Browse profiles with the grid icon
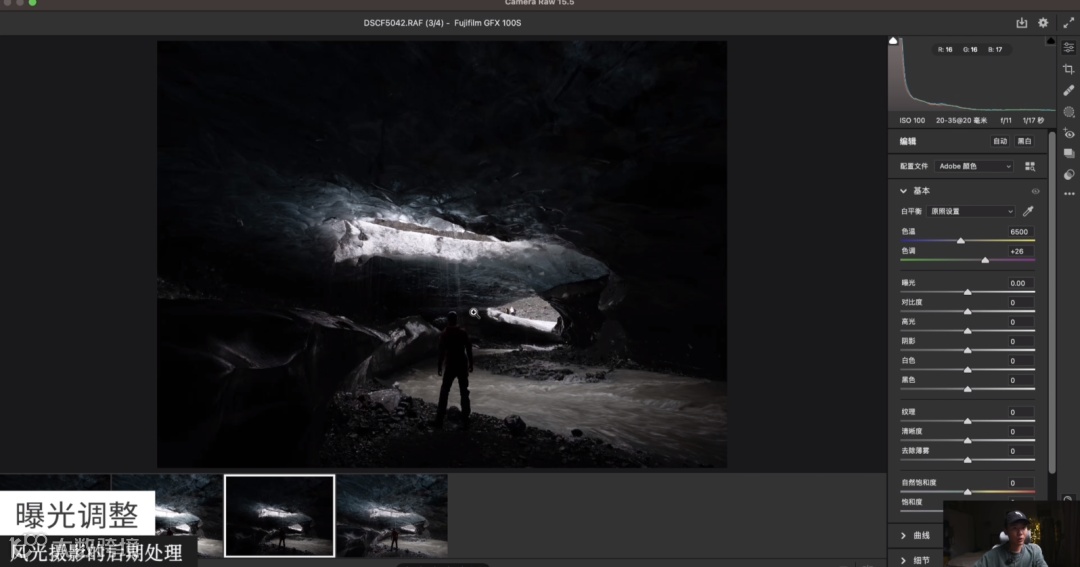 point(1029,166)
